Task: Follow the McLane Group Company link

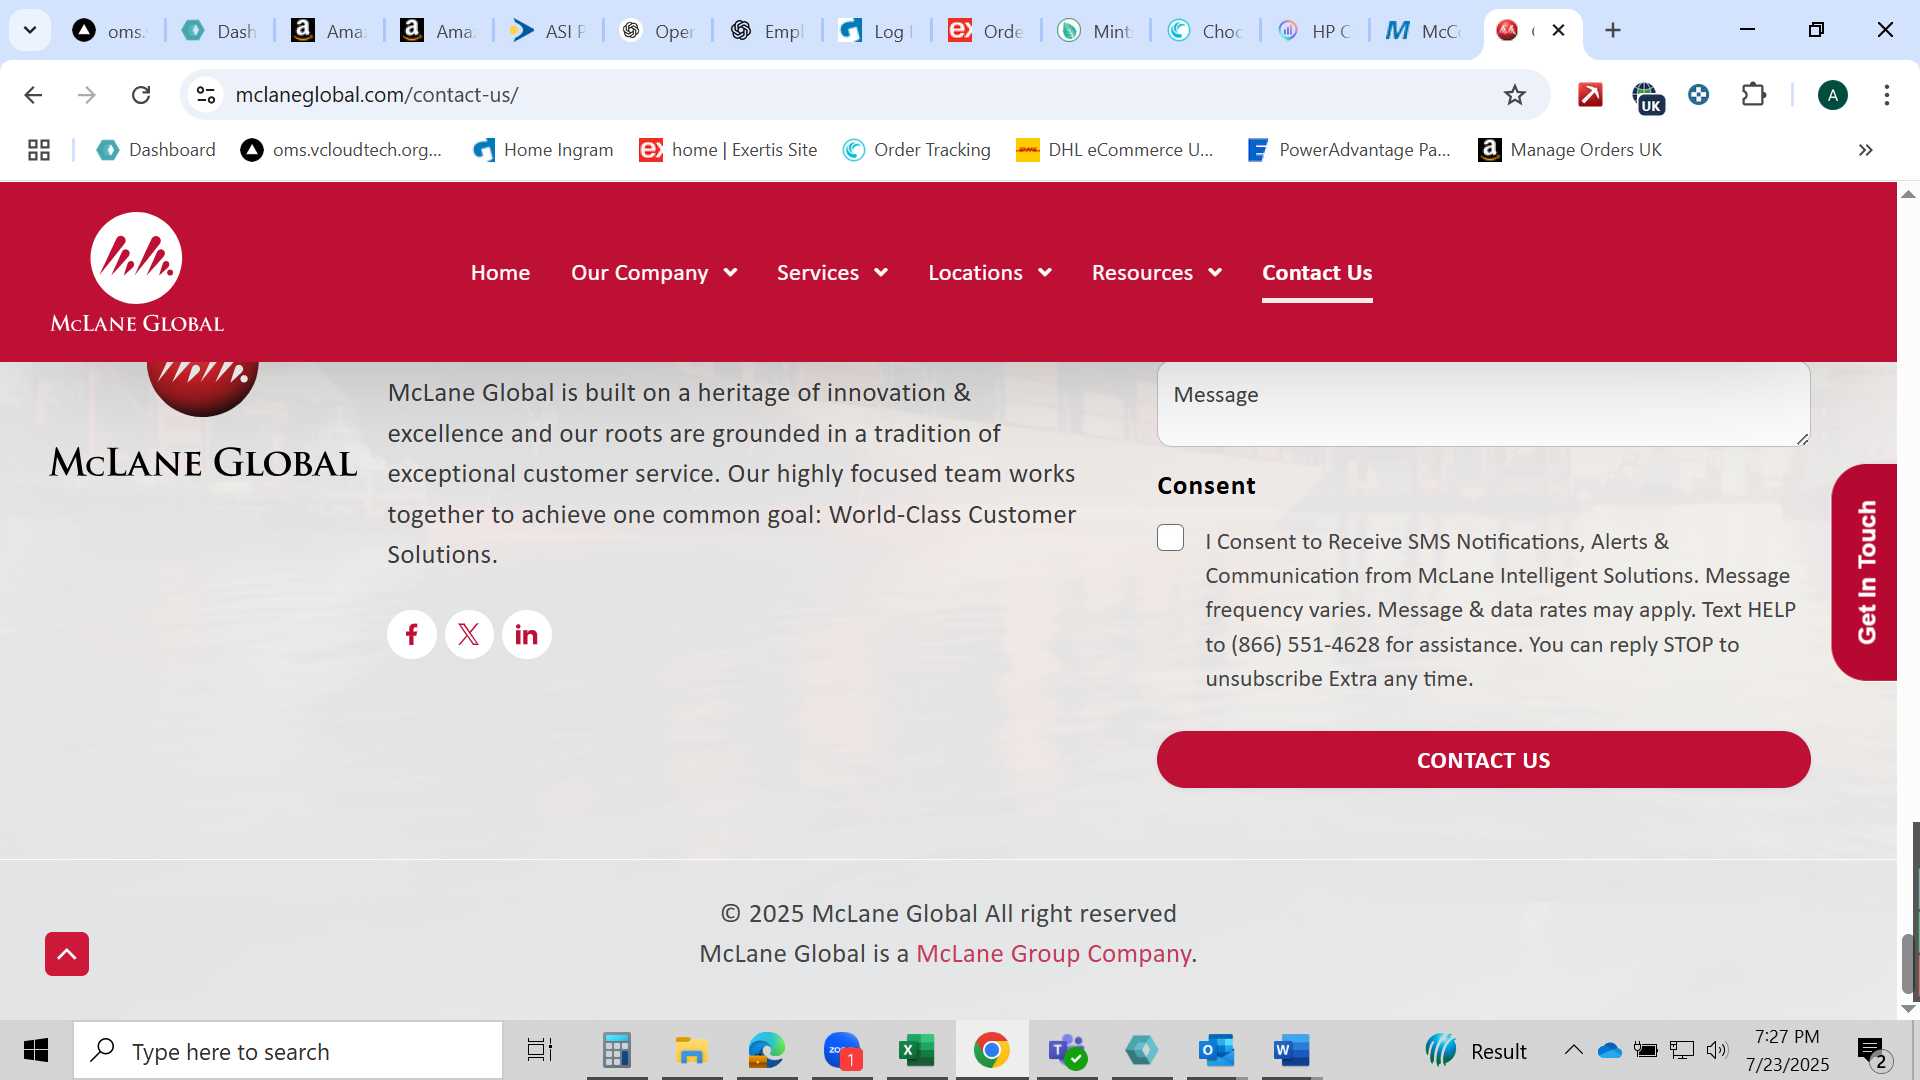Action: click(1053, 954)
